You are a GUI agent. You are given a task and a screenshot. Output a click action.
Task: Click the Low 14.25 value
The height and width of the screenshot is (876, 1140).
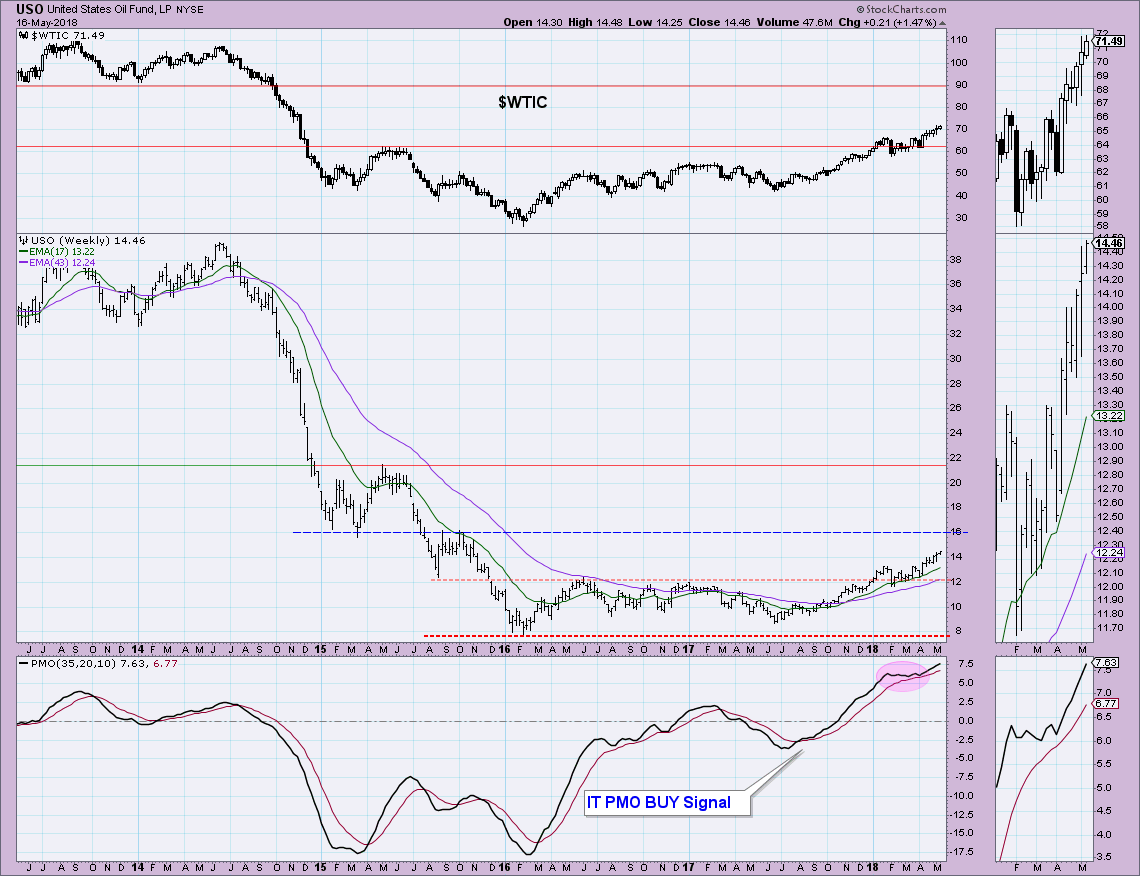tap(655, 22)
